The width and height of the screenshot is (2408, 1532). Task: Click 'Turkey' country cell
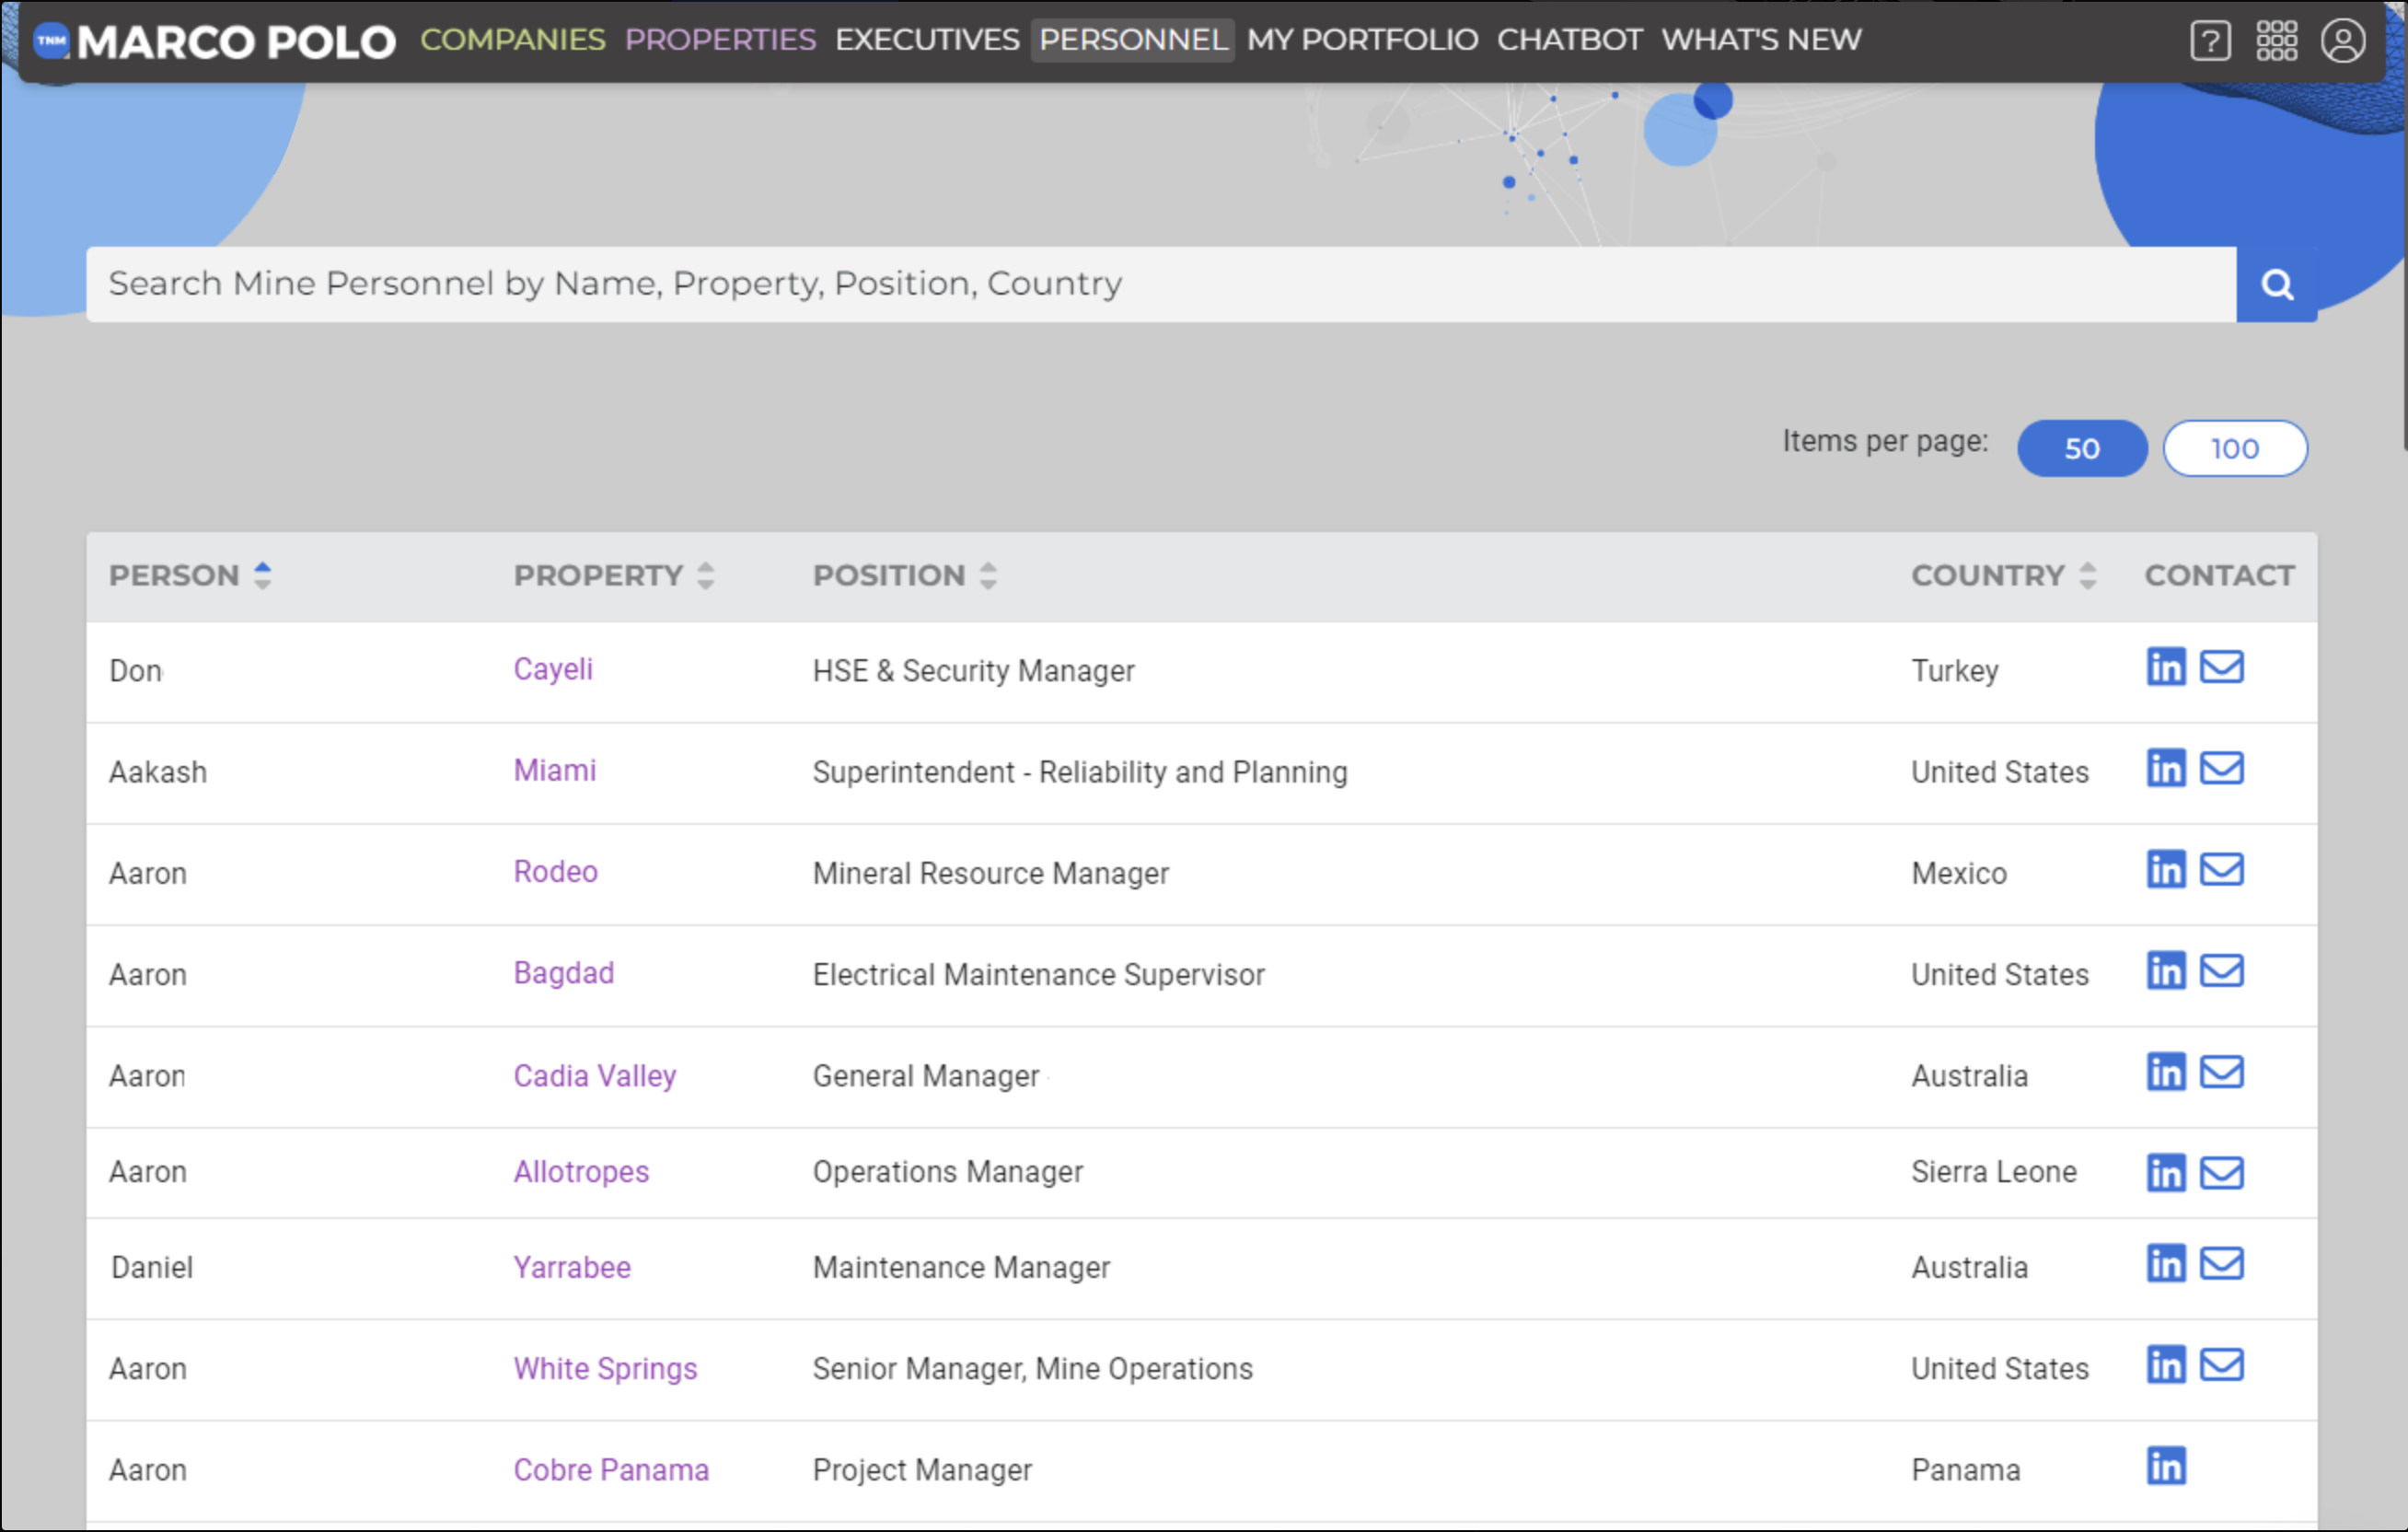(1955, 671)
